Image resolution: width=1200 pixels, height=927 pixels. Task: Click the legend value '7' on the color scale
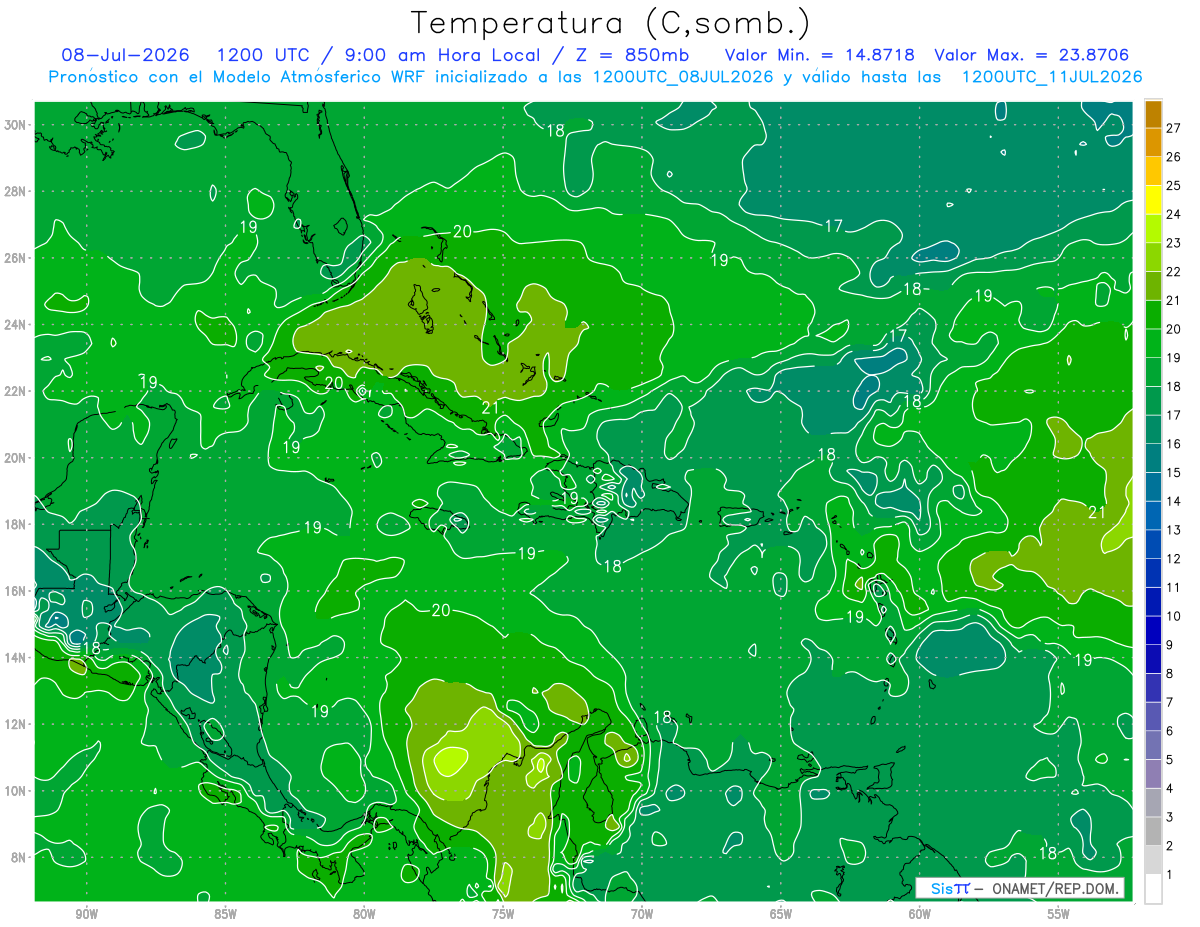[1169, 702]
